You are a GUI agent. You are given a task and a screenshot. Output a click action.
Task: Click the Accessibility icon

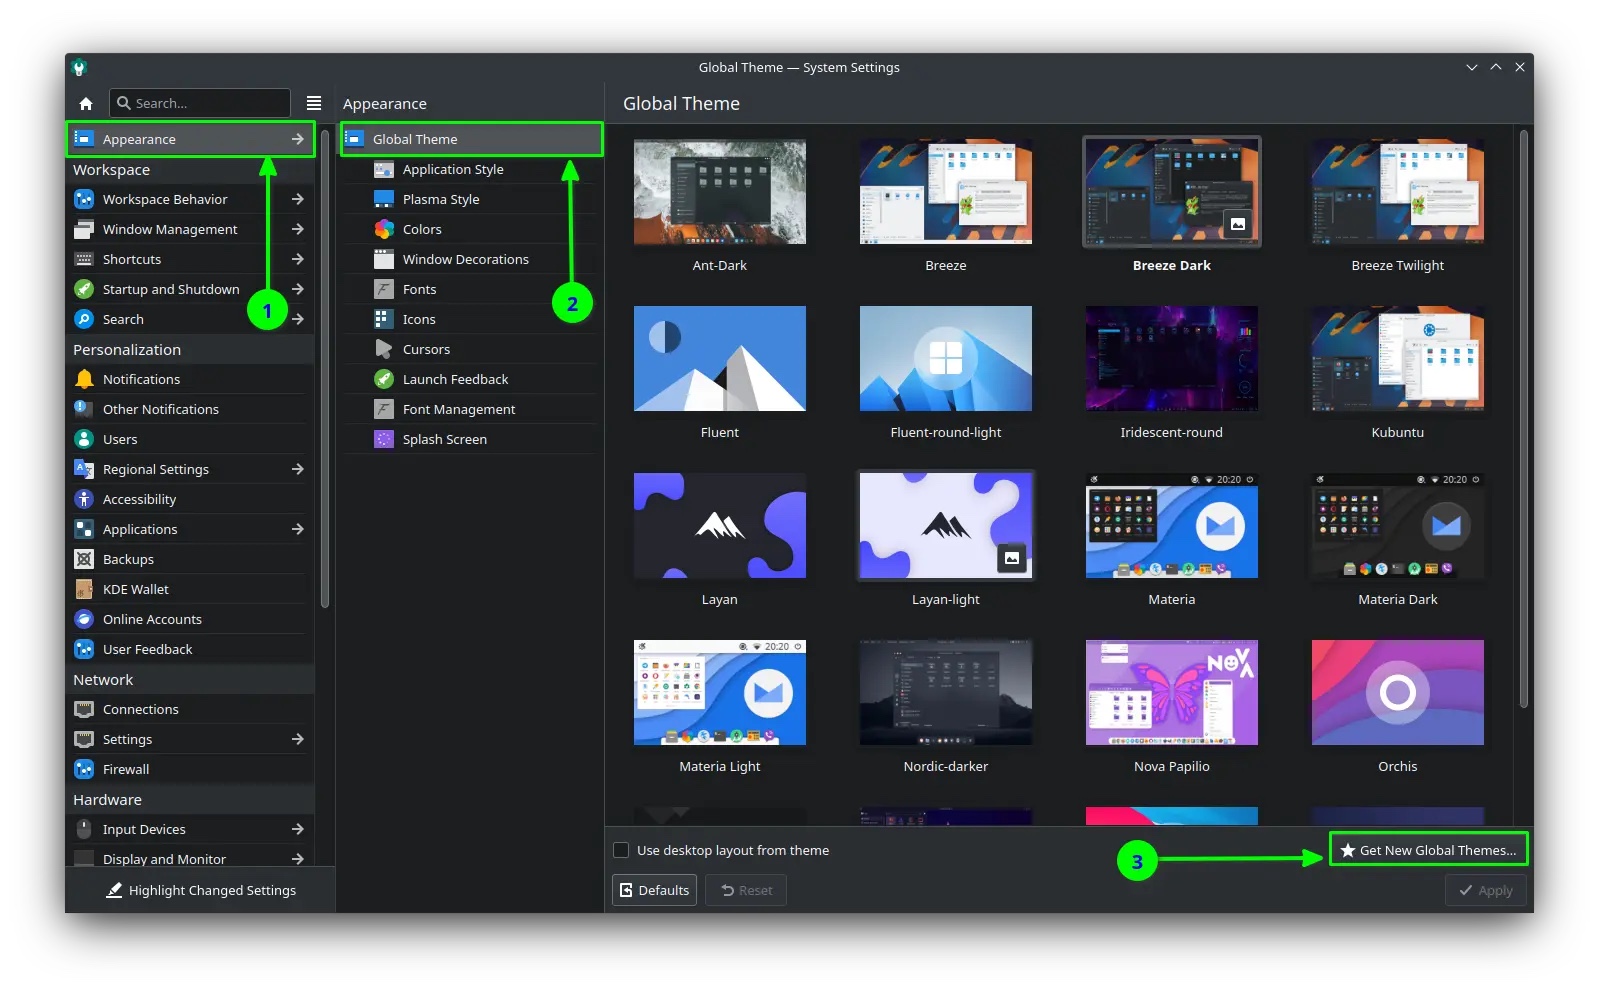85,499
